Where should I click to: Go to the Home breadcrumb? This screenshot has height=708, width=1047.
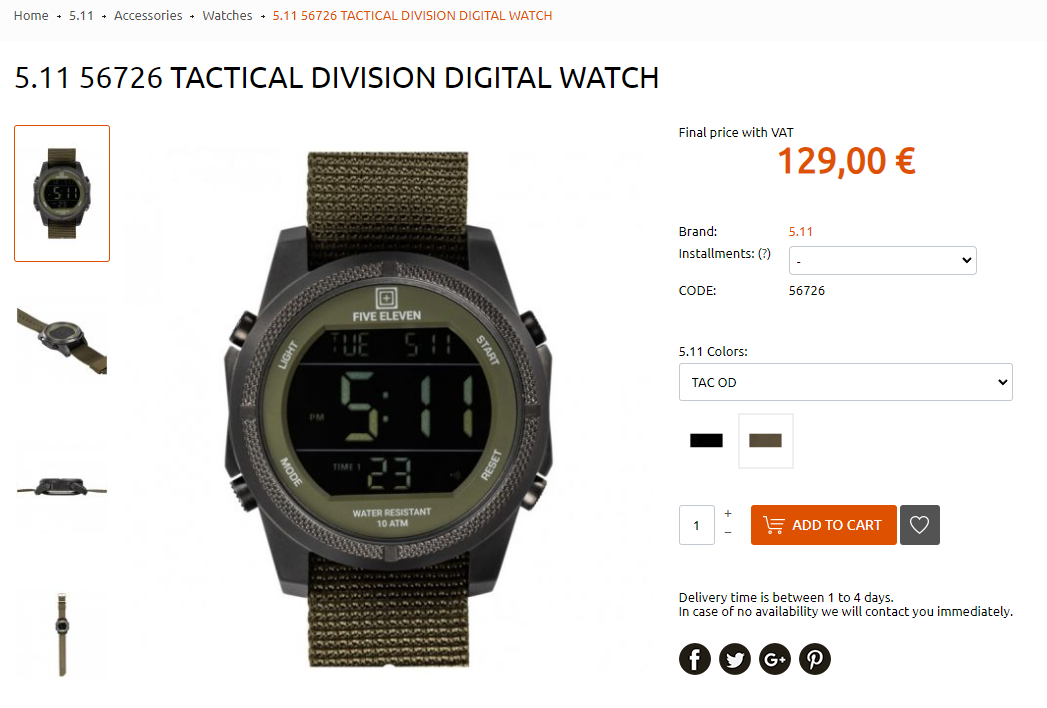click(x=31, y=15)
